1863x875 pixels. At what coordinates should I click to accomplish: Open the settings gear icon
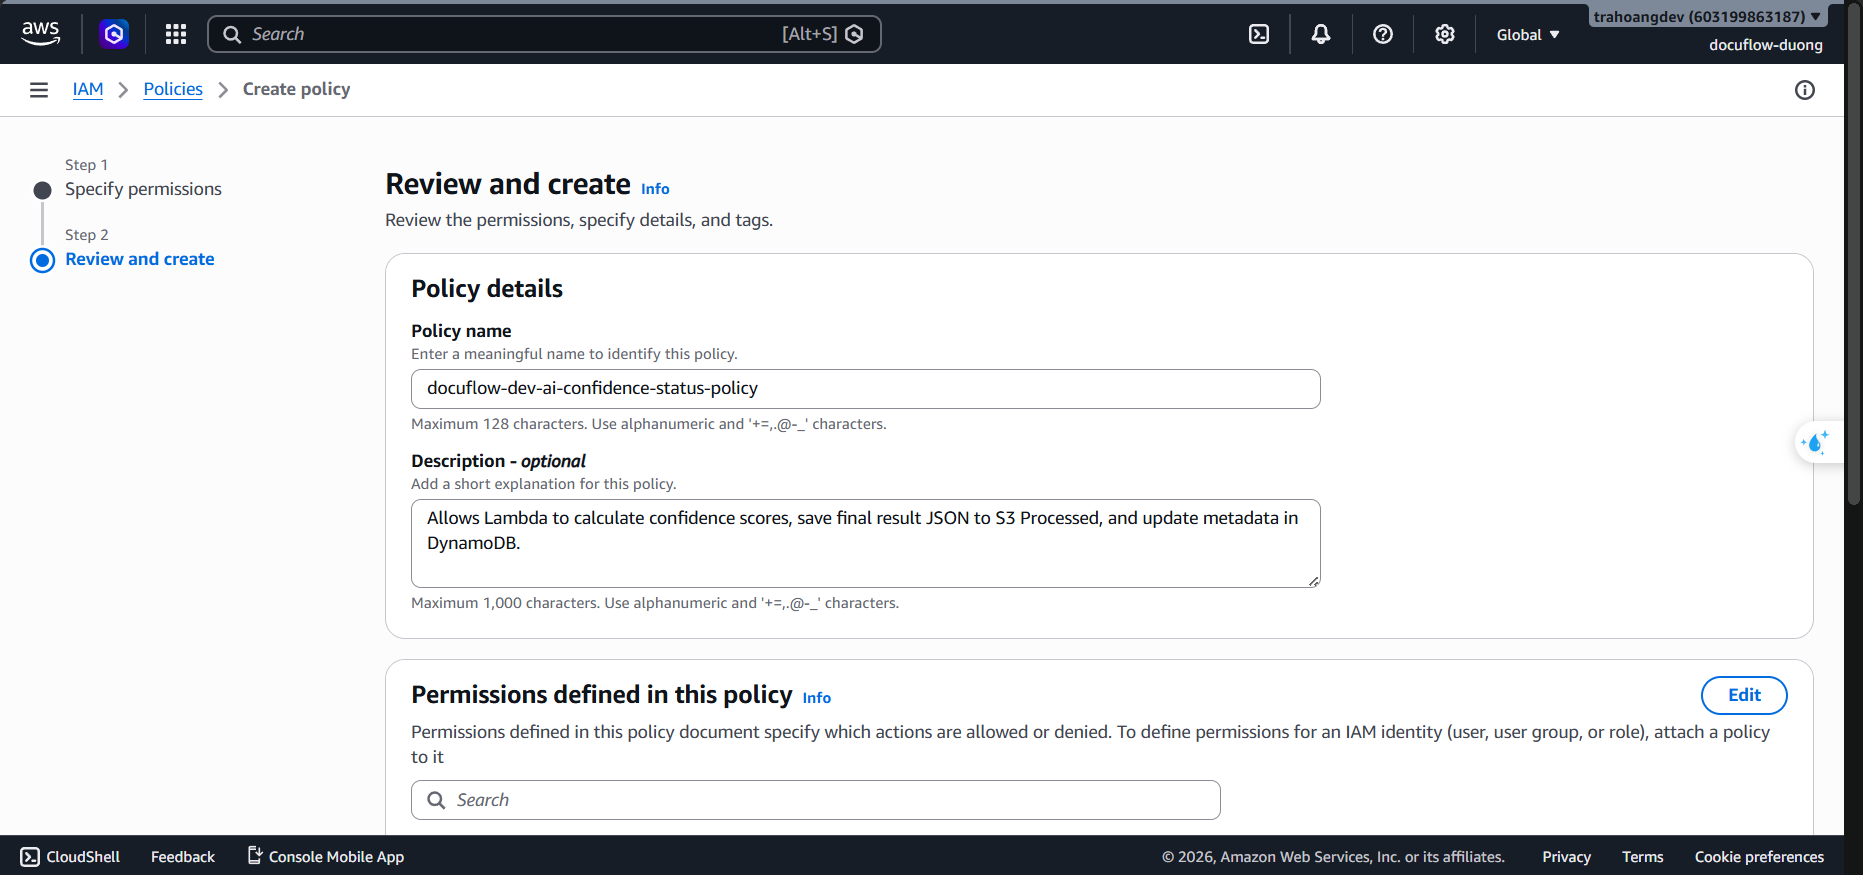[1445, 34]
